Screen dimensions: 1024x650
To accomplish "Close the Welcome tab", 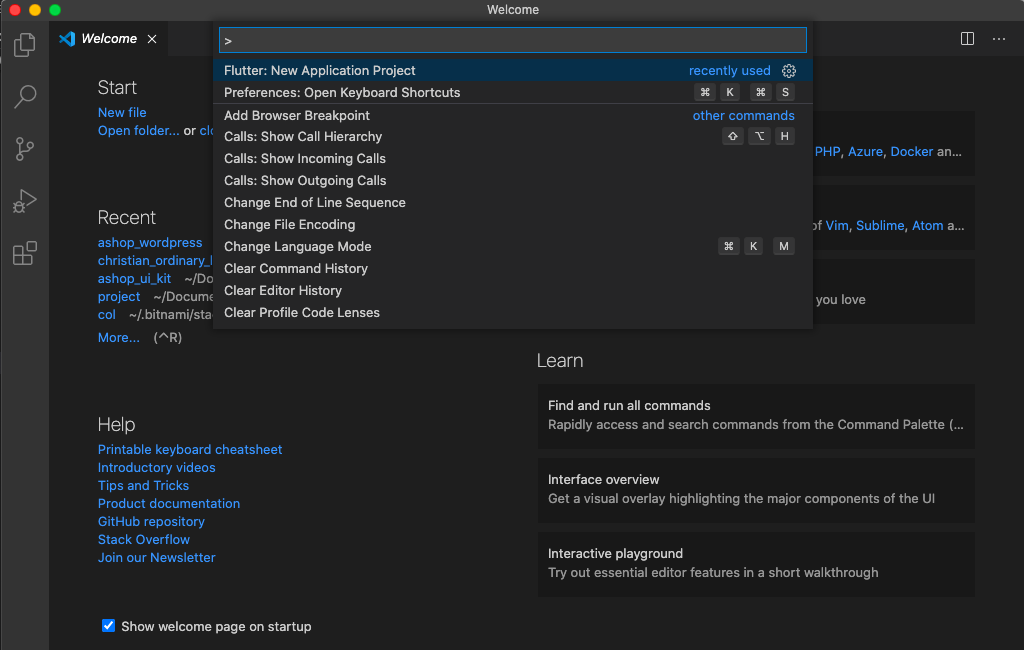I will click(152, 39).
